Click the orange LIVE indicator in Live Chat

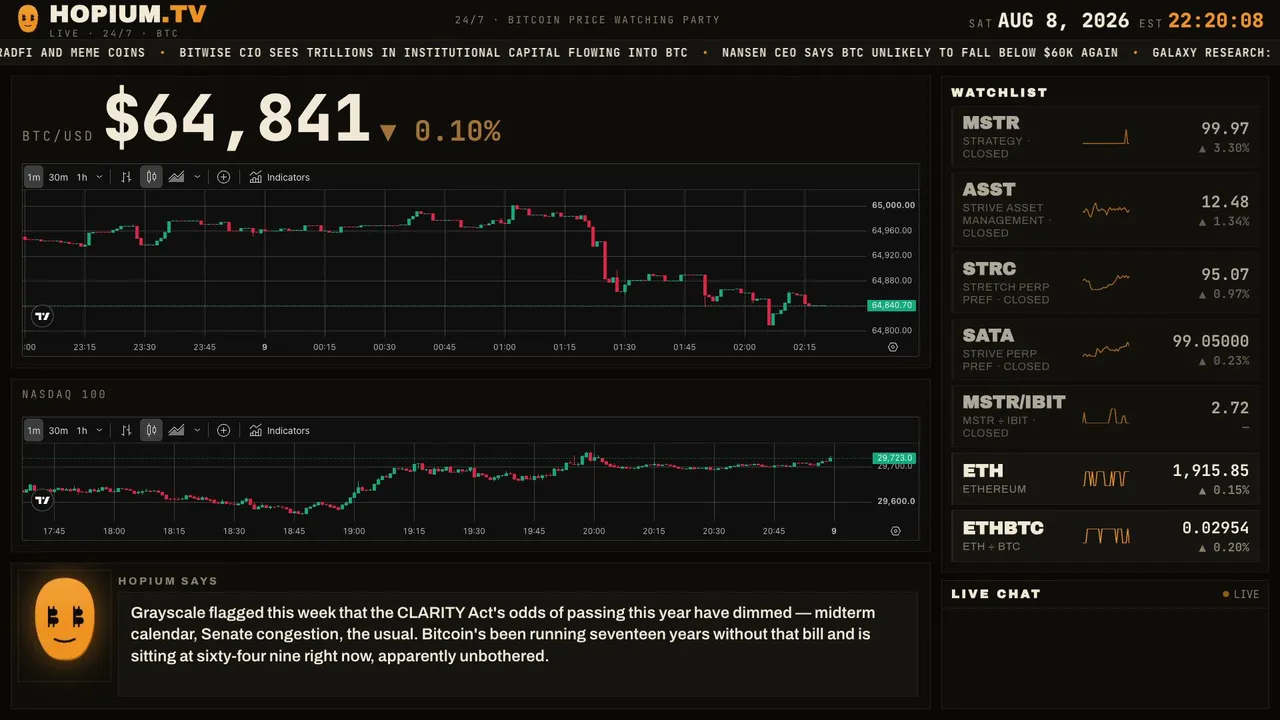1241,594
